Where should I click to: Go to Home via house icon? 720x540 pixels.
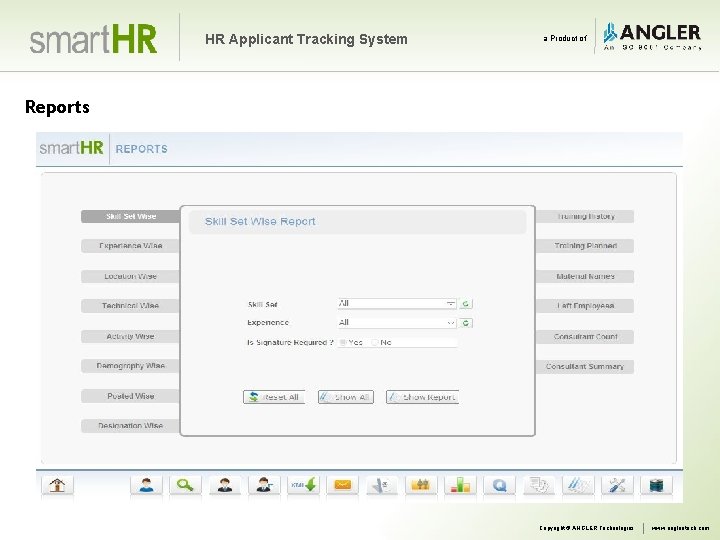pos(57,485)
